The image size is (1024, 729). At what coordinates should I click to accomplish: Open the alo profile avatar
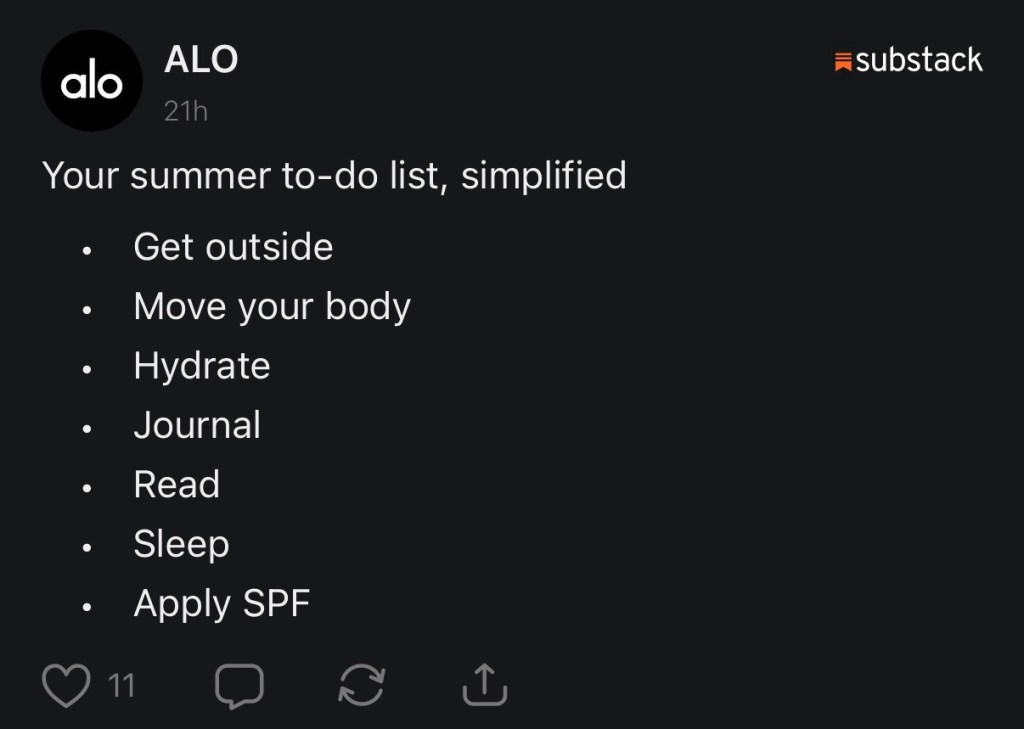[91, 80]
